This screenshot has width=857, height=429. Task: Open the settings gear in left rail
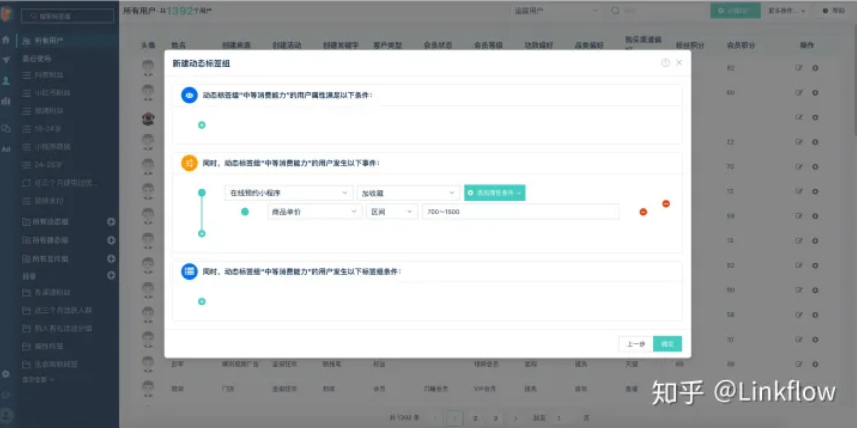tap(6, 374)
